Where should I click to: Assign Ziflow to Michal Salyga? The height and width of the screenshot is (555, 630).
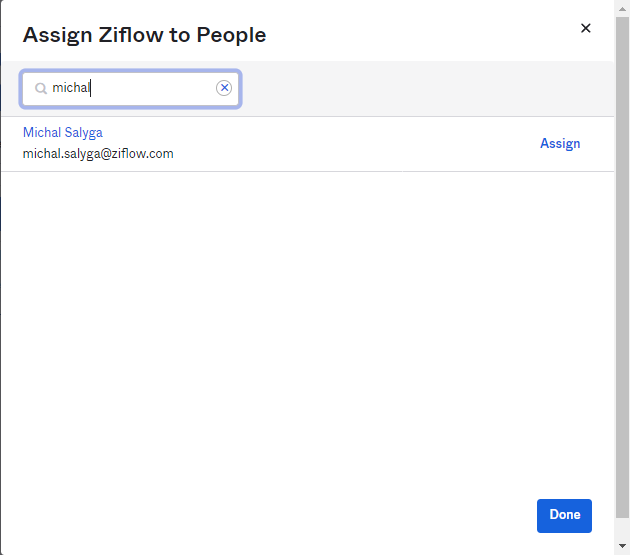pos(560,143)
